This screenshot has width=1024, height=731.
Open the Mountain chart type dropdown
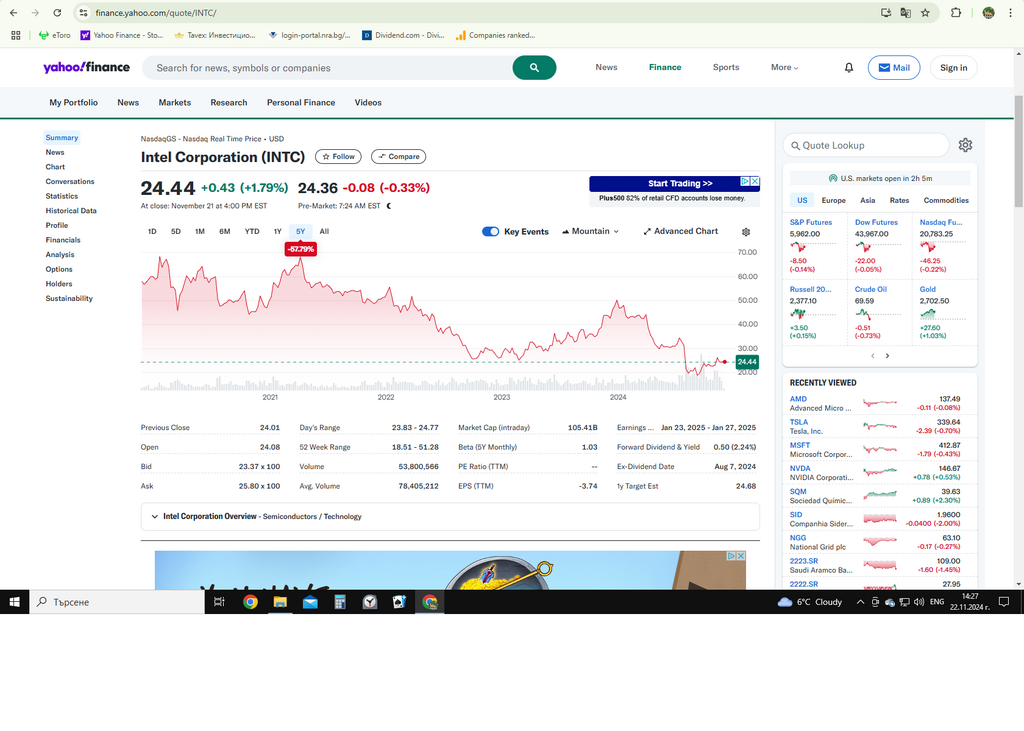(x=591, y=232)
